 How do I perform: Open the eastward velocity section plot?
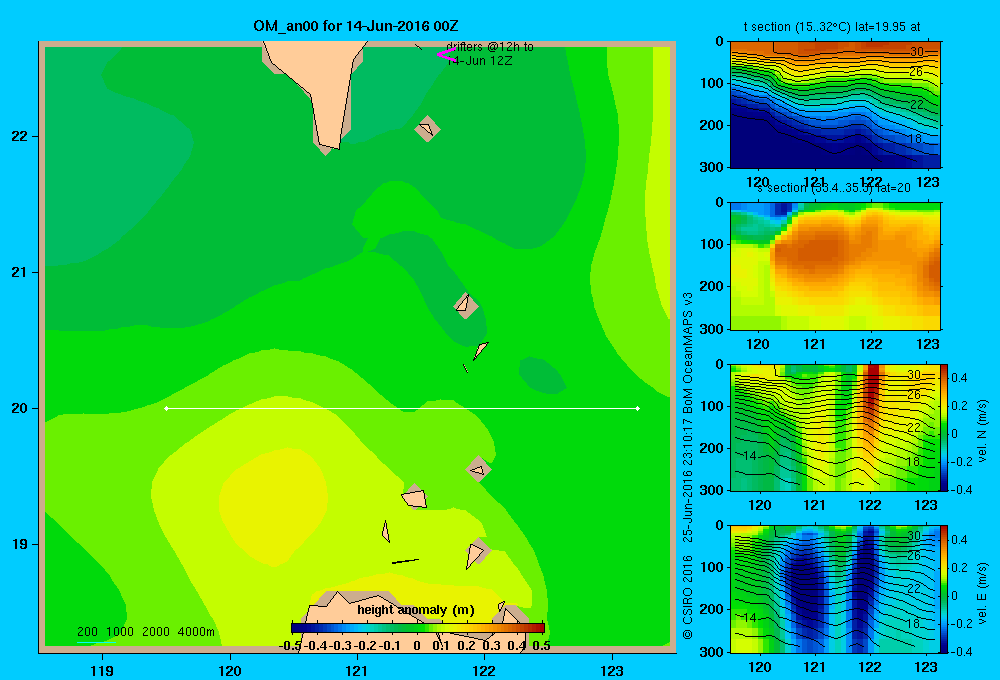pyautogui.click(x=835, y=589)
